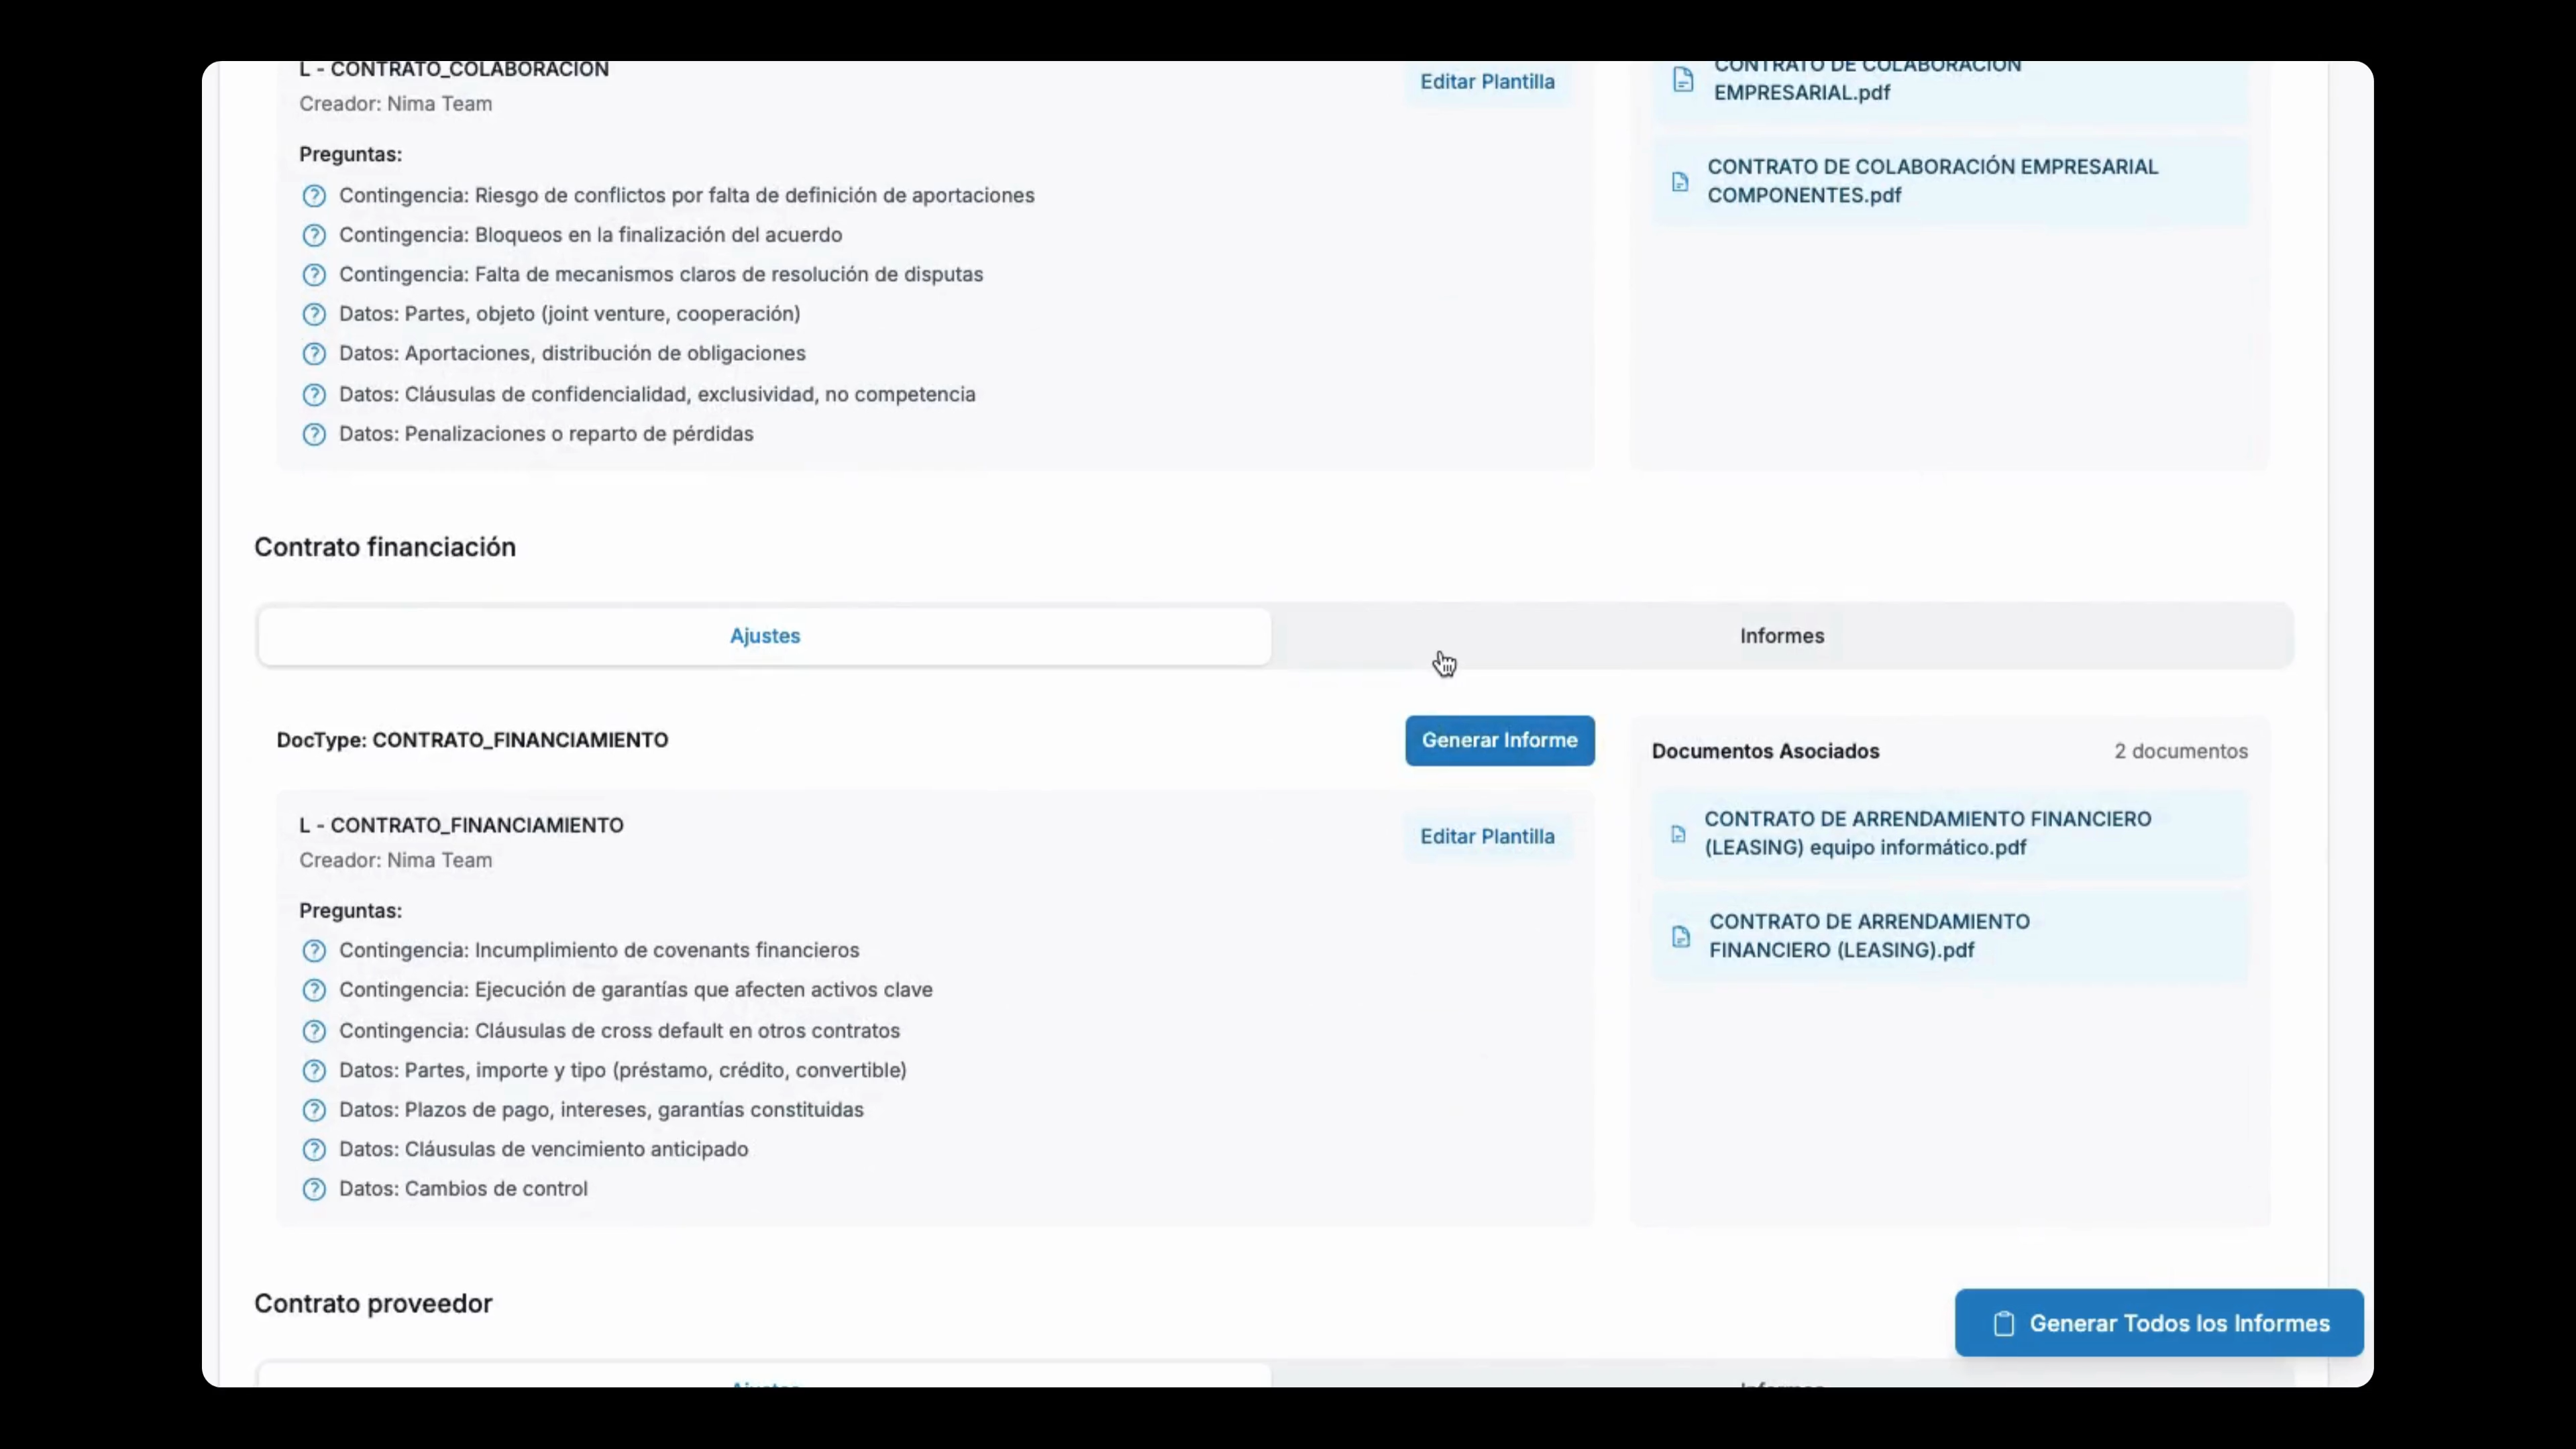Click question icon beside 'Penalizaciones o reparto de pérdidas'
The width and height of the screenshot is (2576, 1449).
tap(314, 434)
